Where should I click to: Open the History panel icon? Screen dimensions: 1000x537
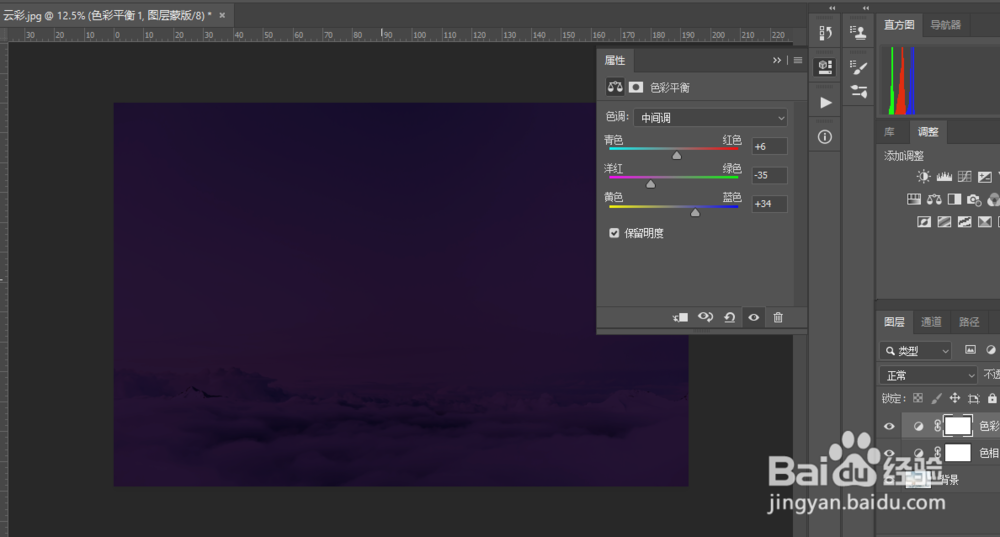click(x=825, y=33)
